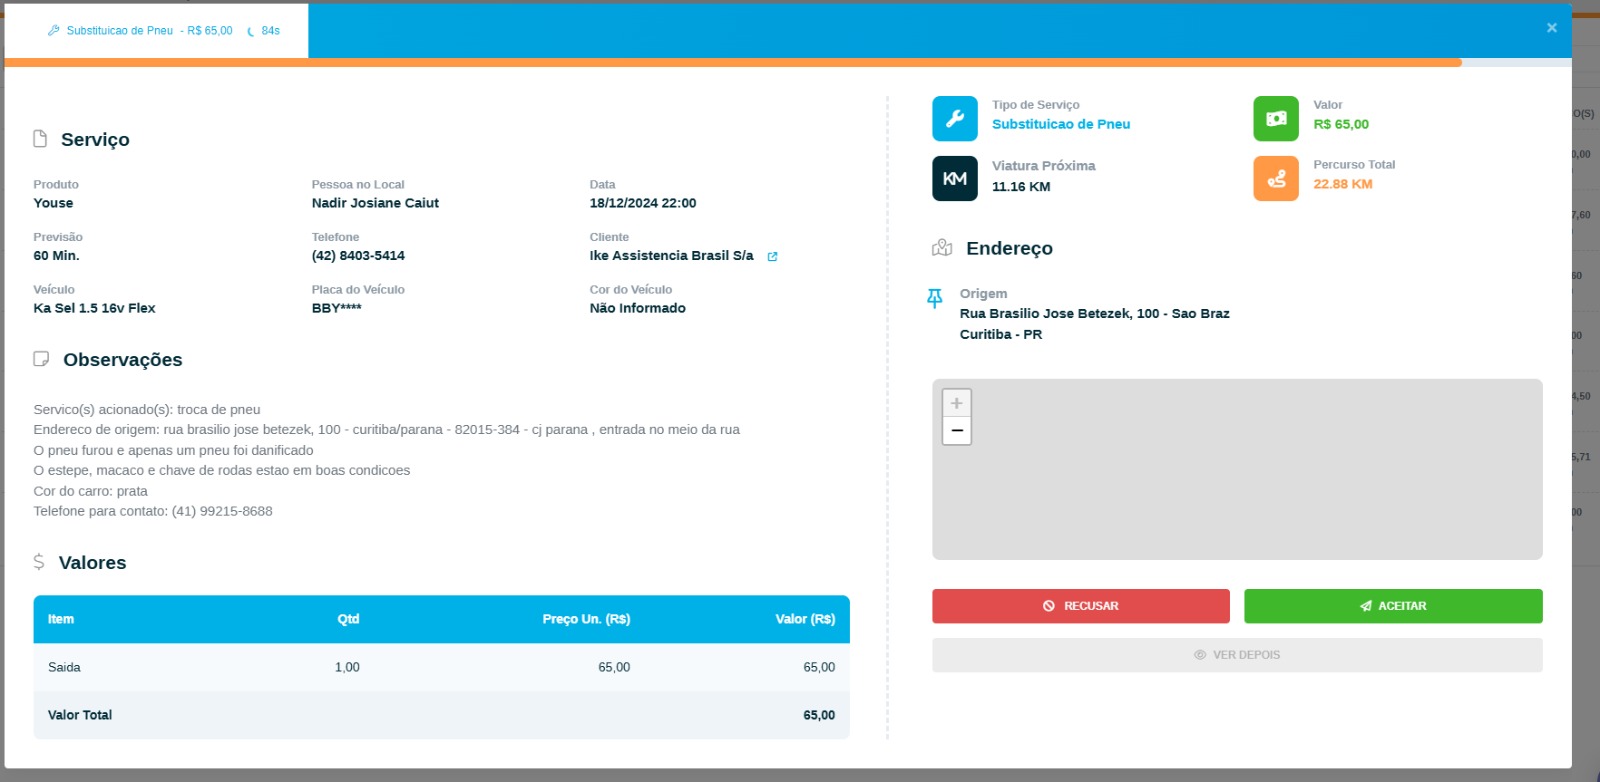The width and height of the screenshot is (1600, 782).
Task: Click the map icon beside Endereço
Action: click(x=942, y=248)
